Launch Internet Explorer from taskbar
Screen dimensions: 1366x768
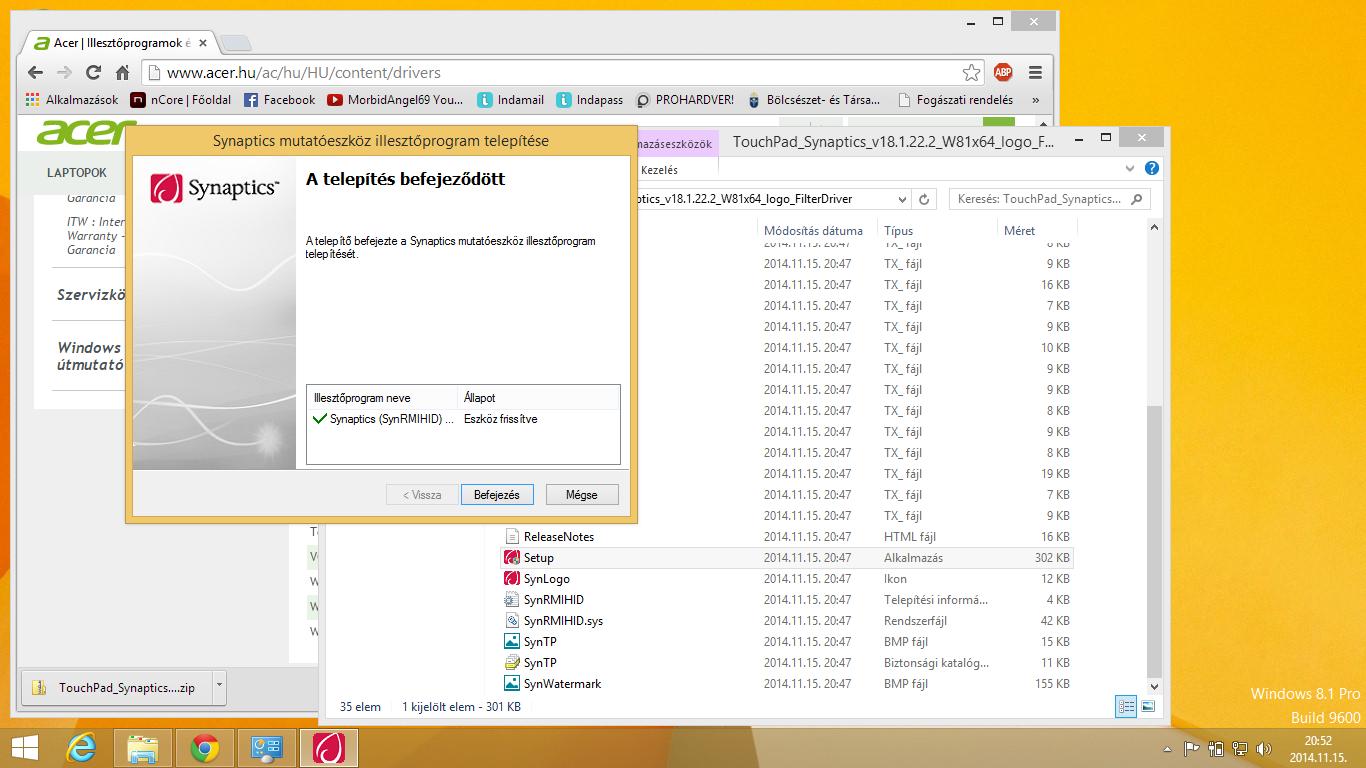click(x=82, y=748)
